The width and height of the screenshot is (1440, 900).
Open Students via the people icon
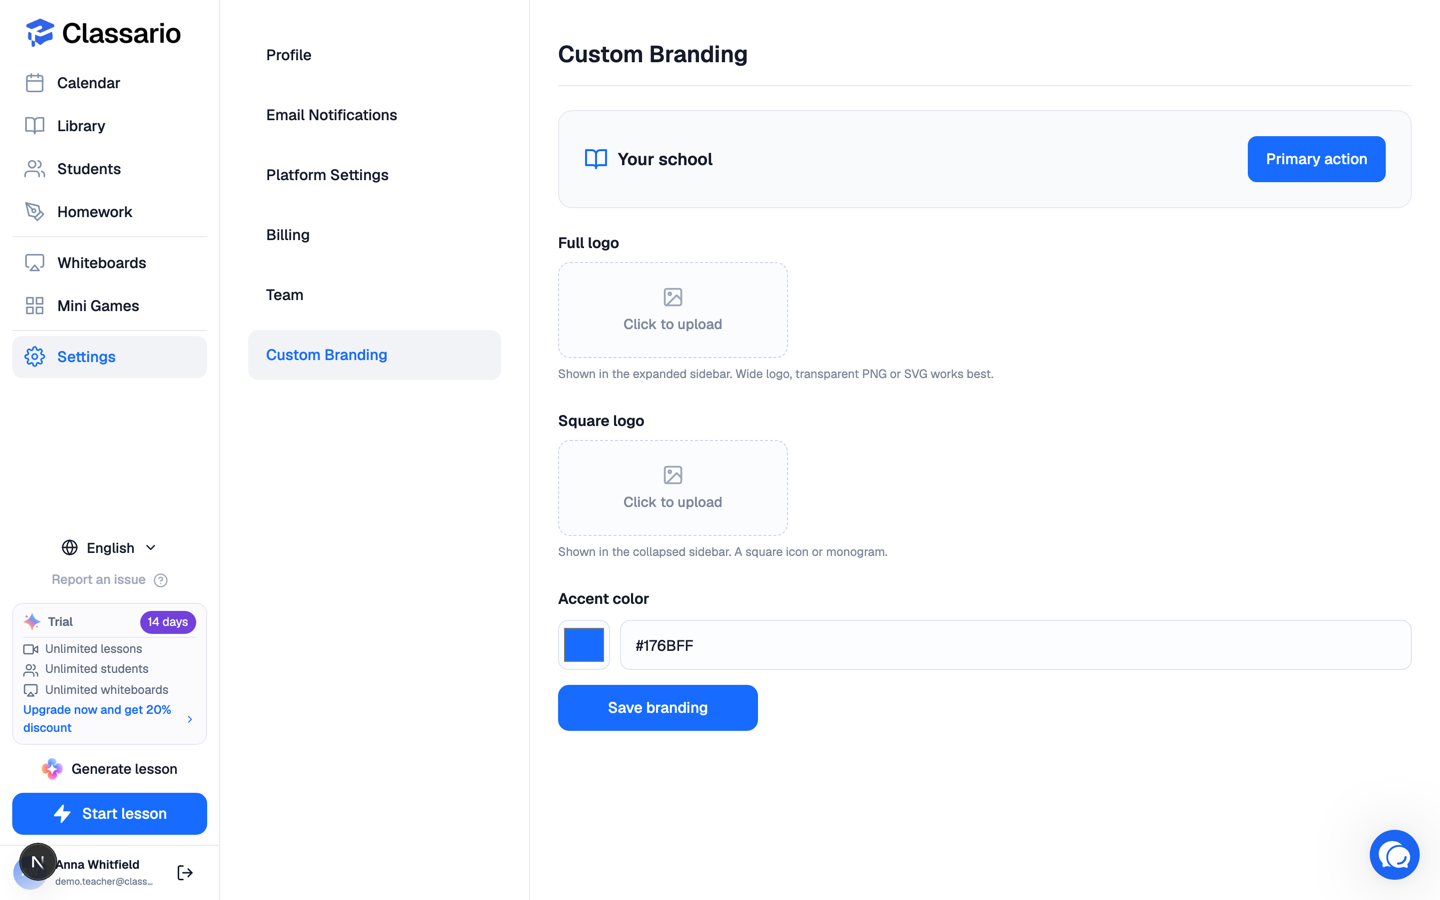(x=35, y=169)
